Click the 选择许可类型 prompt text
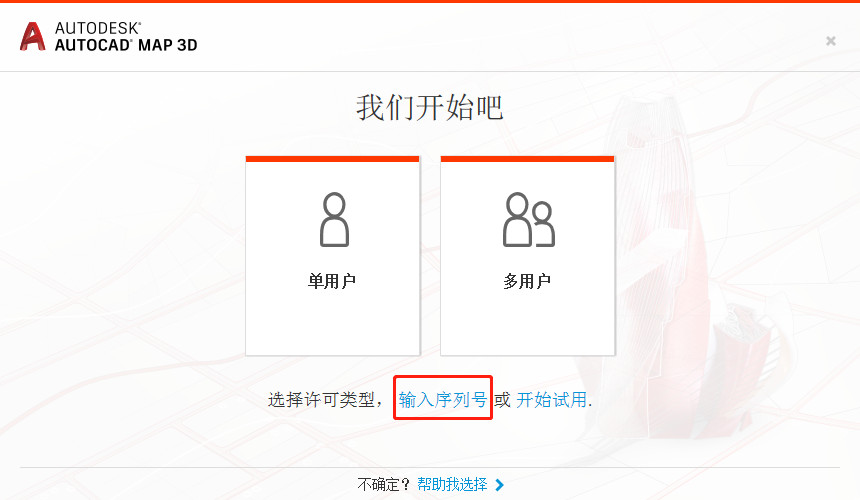The width and height of the screenshot is (860, 500). (321, 400)
